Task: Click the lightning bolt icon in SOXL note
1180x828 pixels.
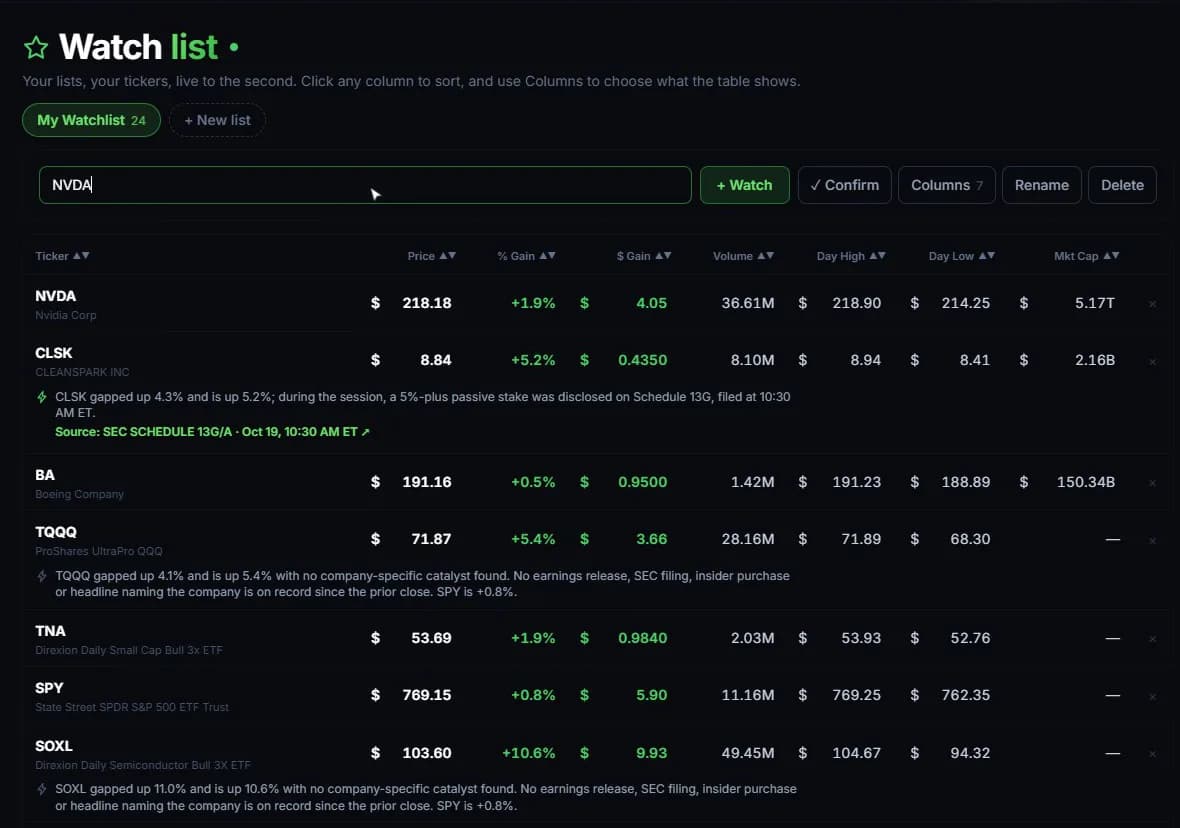Action: [x=42, y=789]
